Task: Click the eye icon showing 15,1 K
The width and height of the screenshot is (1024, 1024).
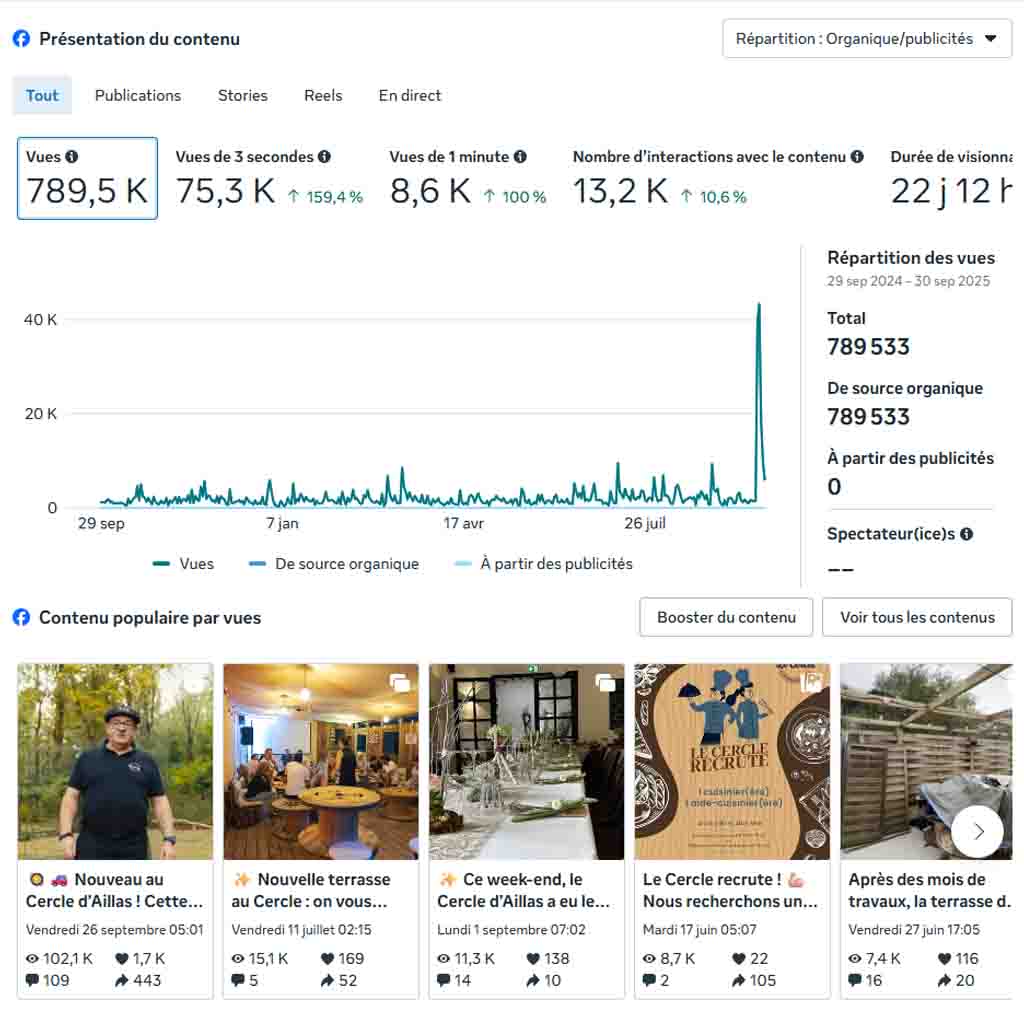Action: click(238, 959)
